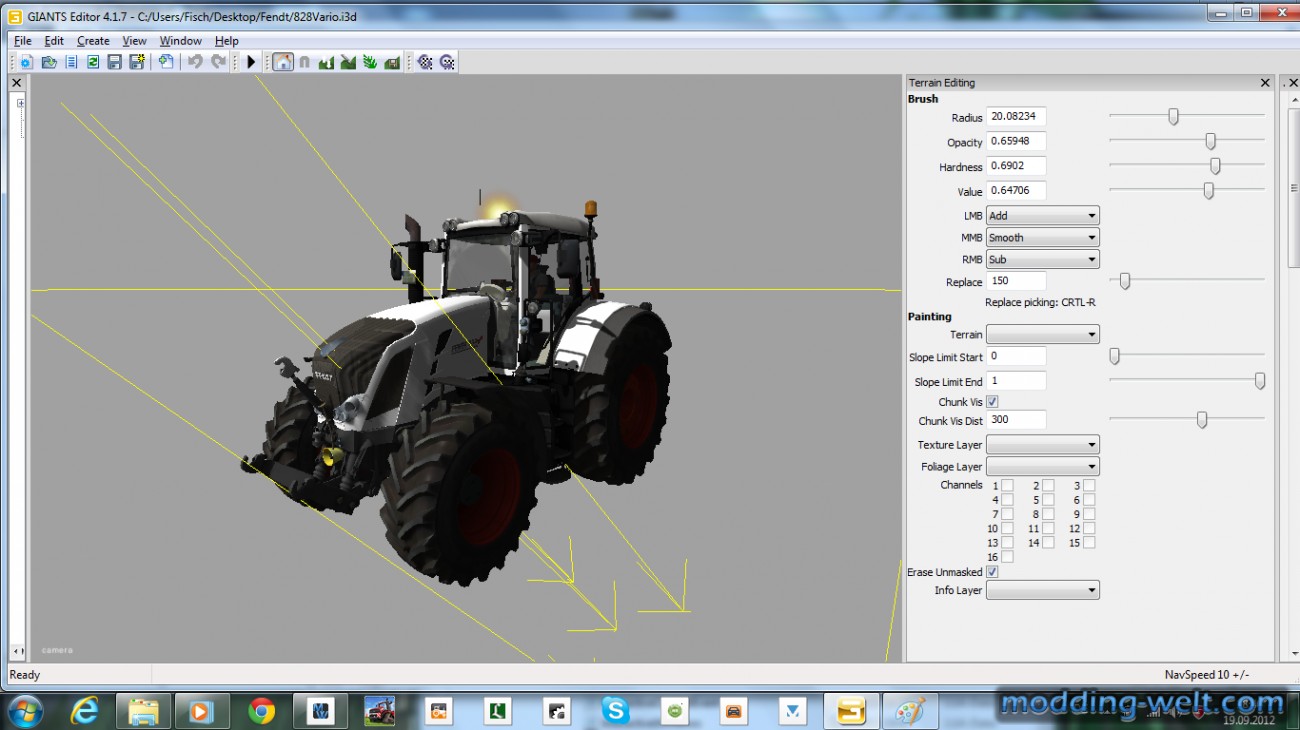Click the Opacity value field
The image size is (1300, 730).
tap(1016, 141)
